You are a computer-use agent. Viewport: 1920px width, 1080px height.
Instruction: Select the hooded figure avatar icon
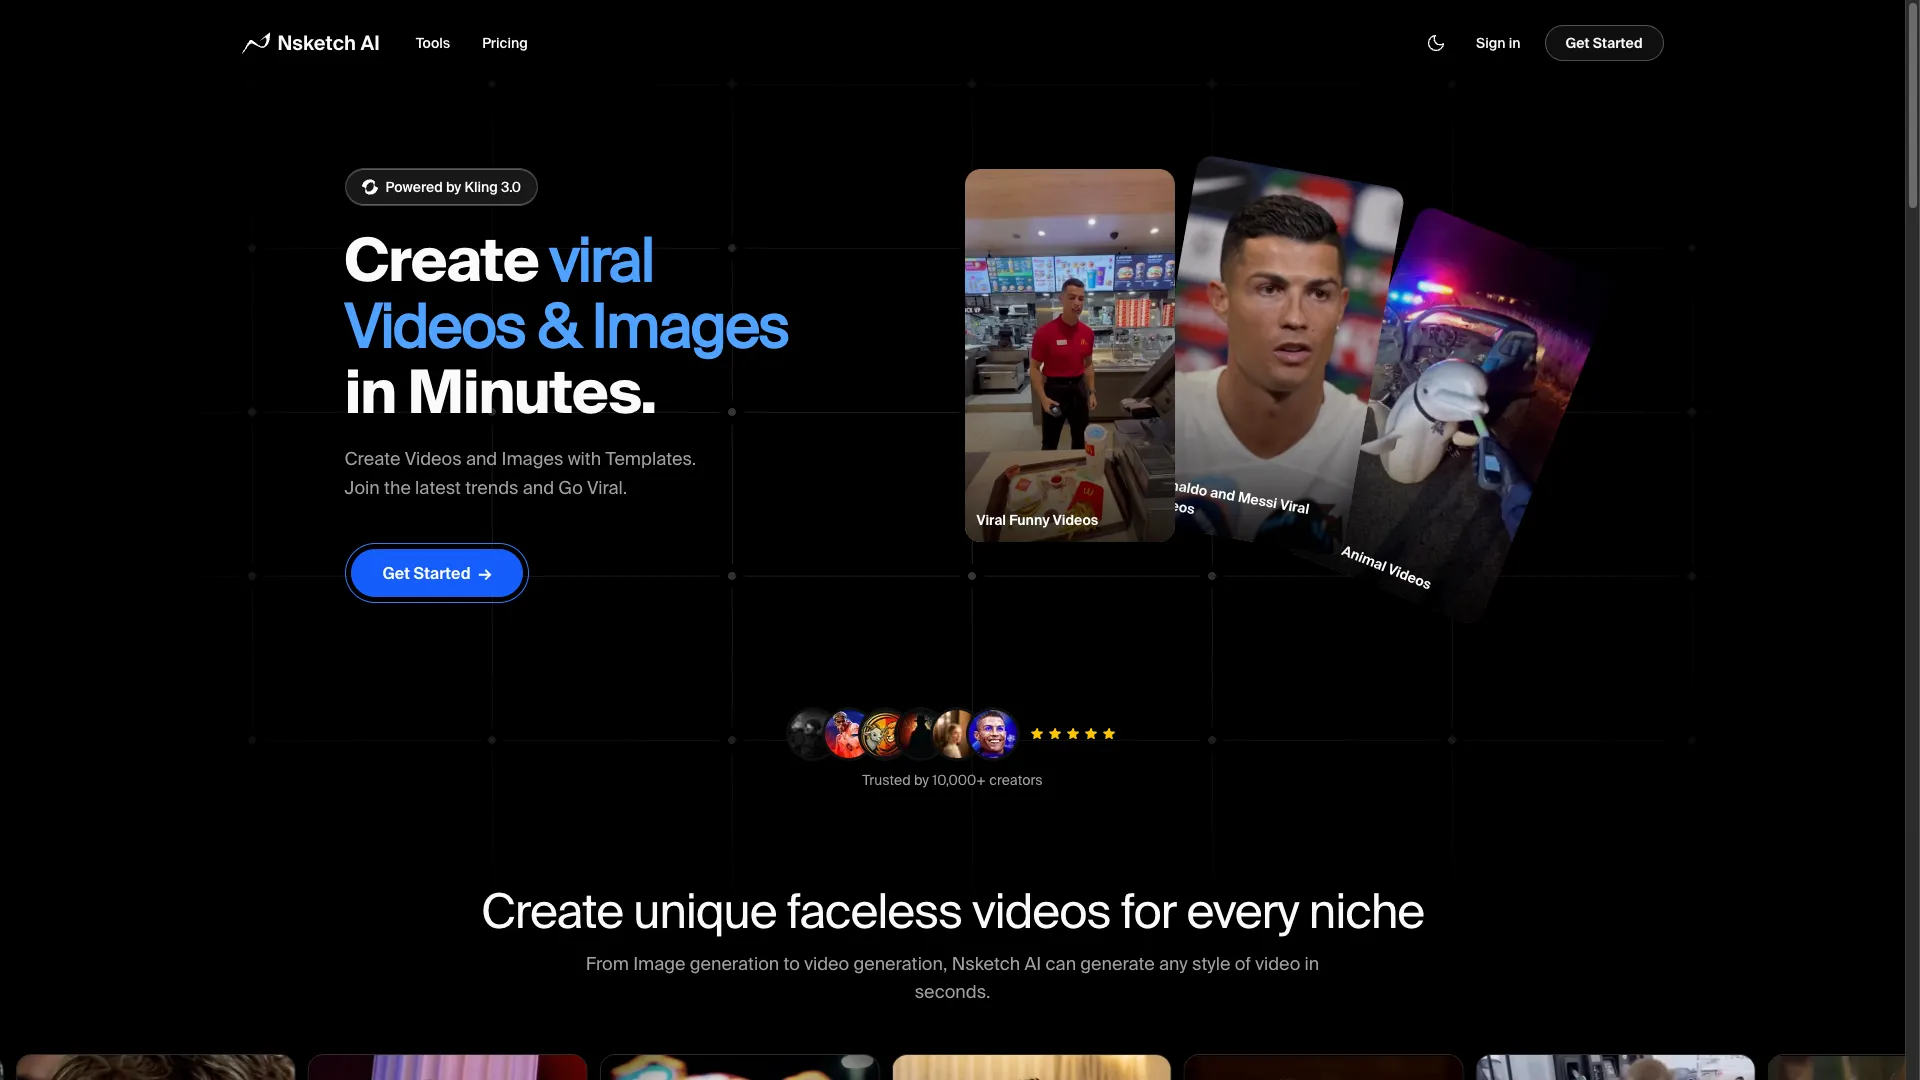click(x=917, y=733)
